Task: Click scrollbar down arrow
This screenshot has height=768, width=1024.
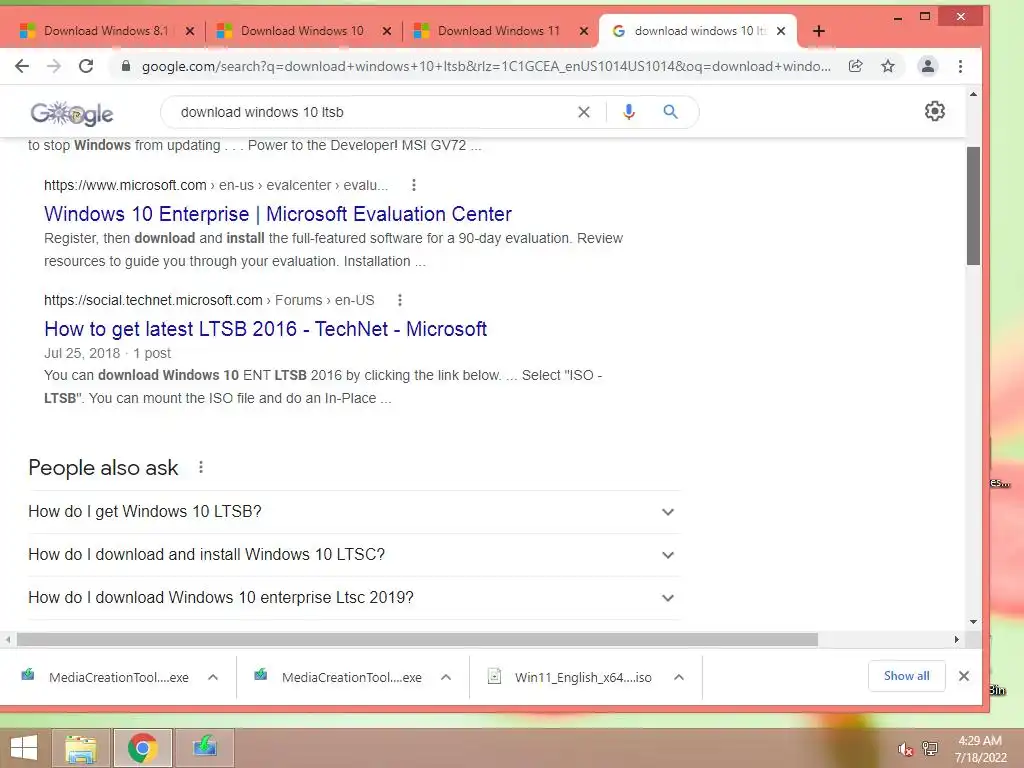Action: click(x=973, y=622)
